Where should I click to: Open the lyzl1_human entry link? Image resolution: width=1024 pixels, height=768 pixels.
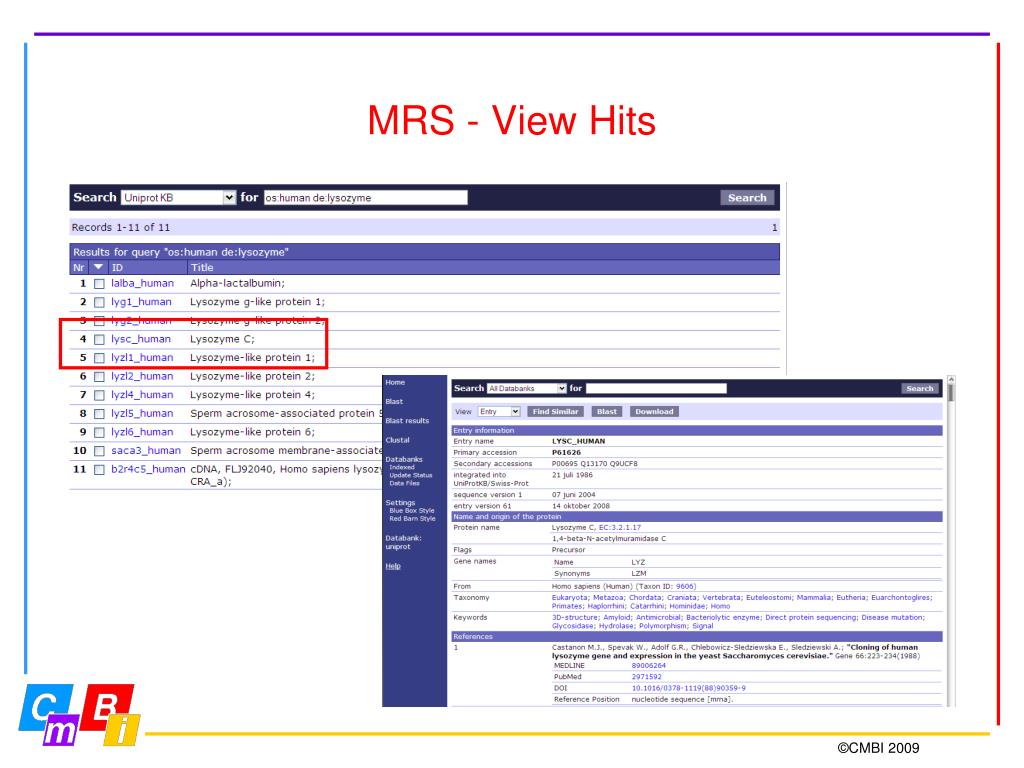click(142, 357)
